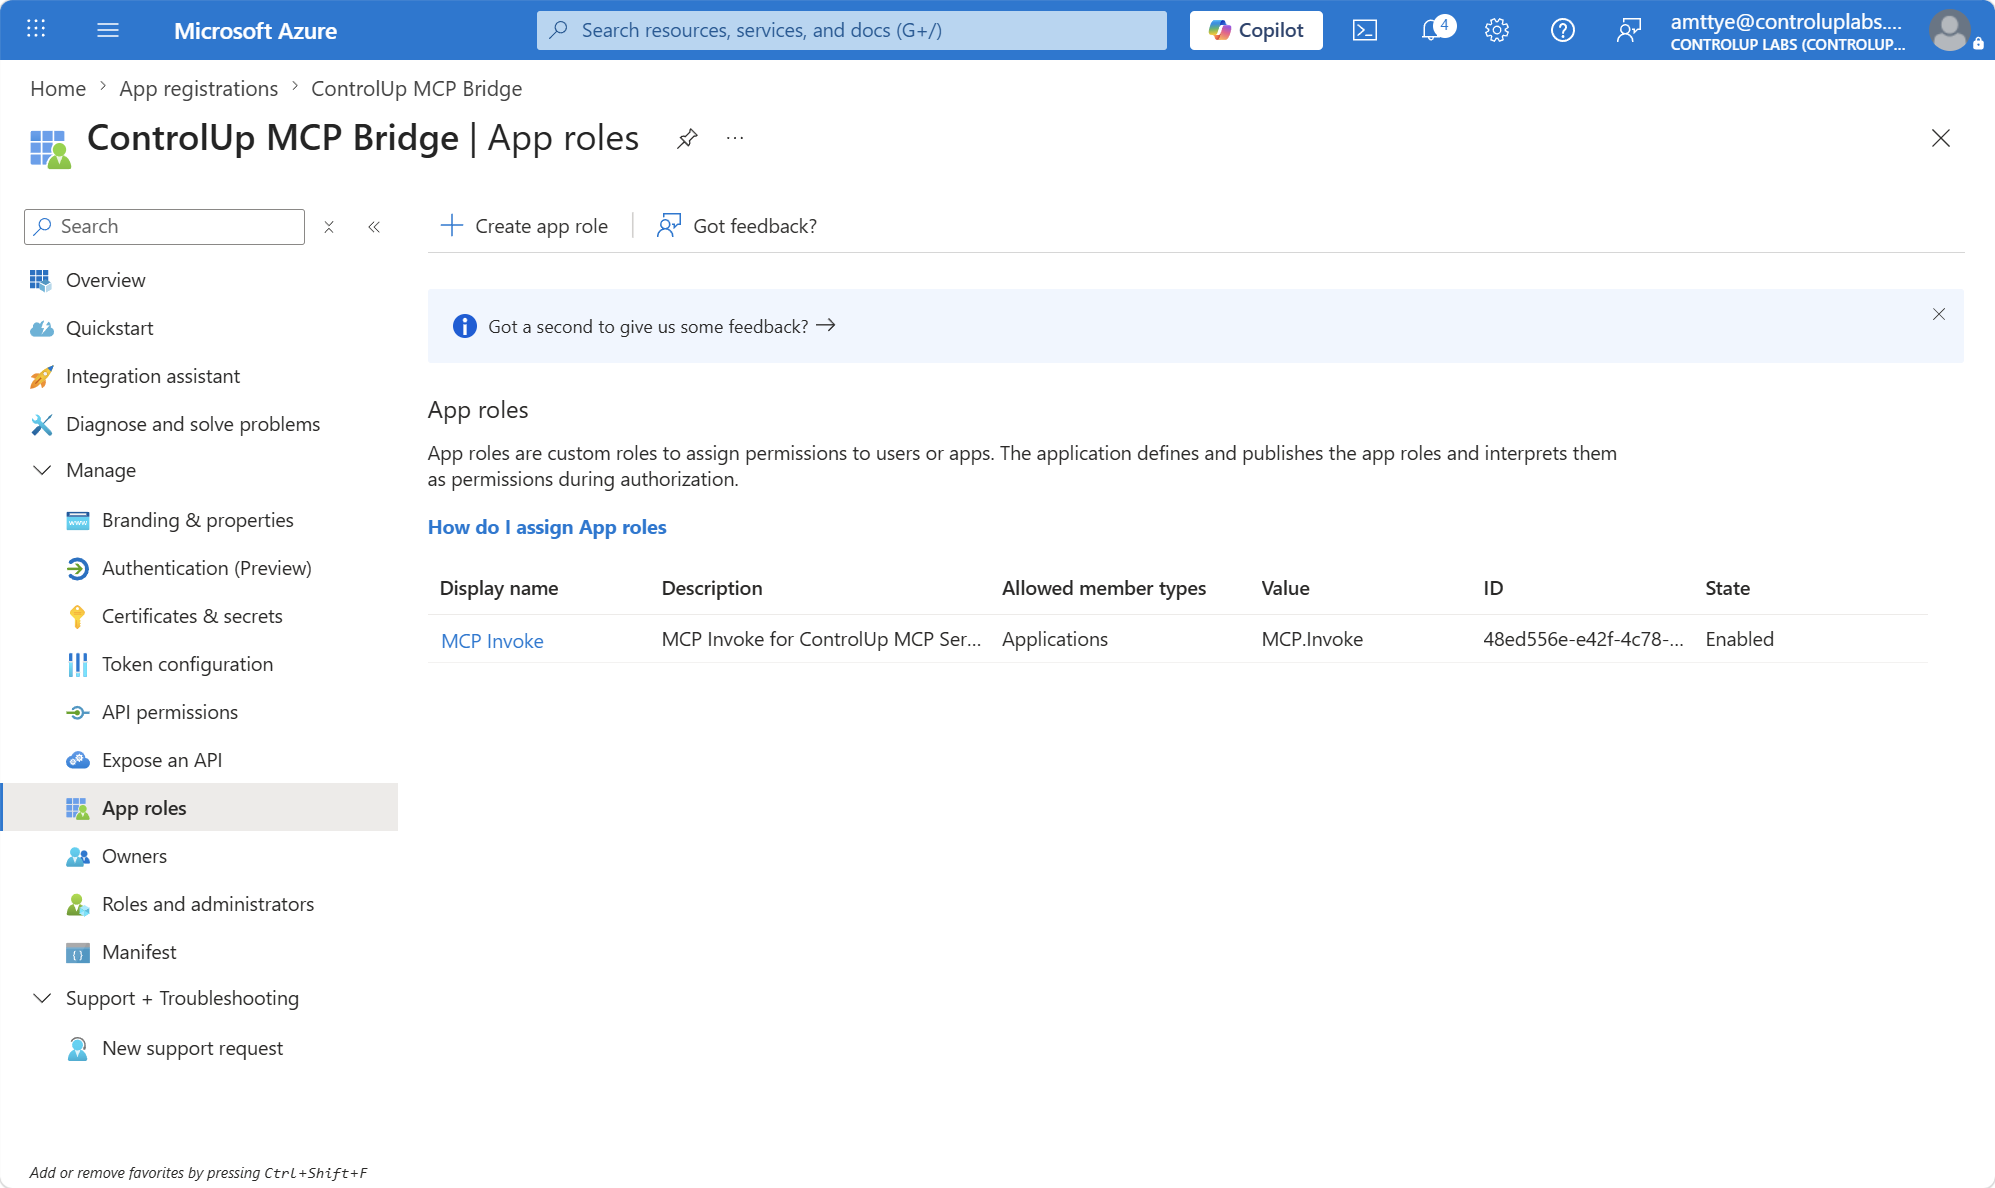1995x1188 pixels.
Task: Open the help question mark icon
Action: (x=1563, y=30)
